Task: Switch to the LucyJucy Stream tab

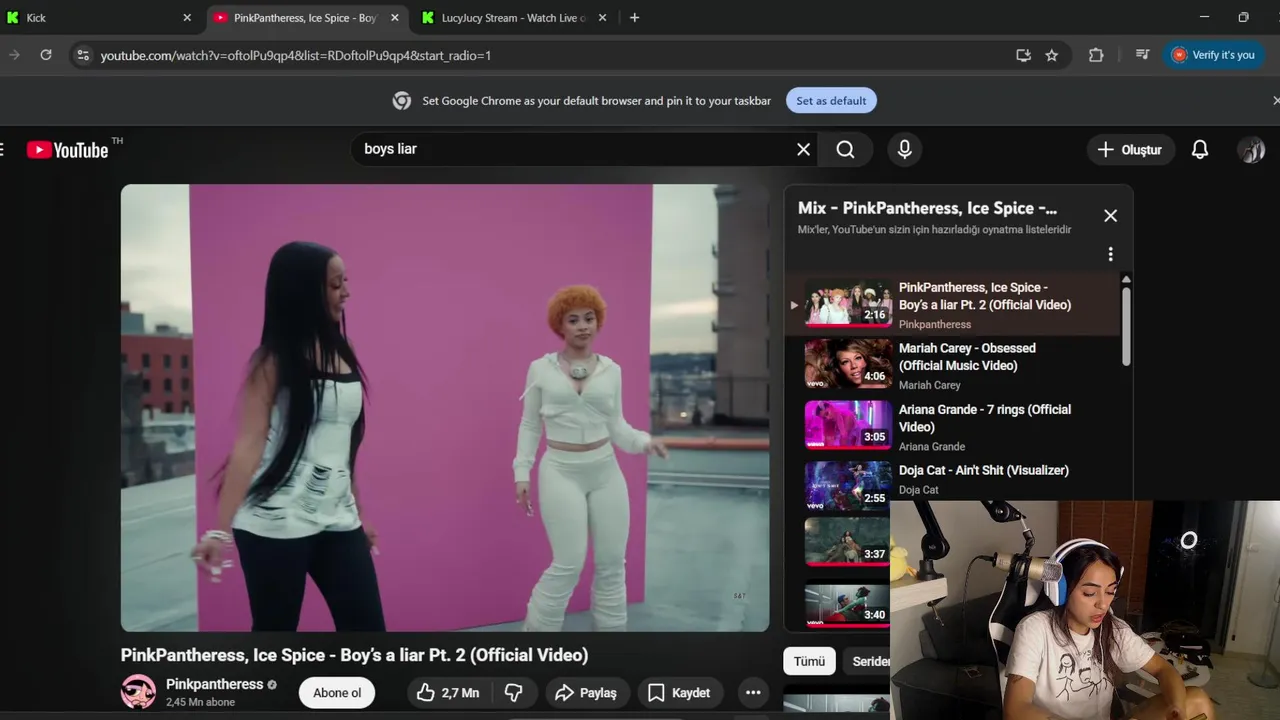Action: coord(513,18)
